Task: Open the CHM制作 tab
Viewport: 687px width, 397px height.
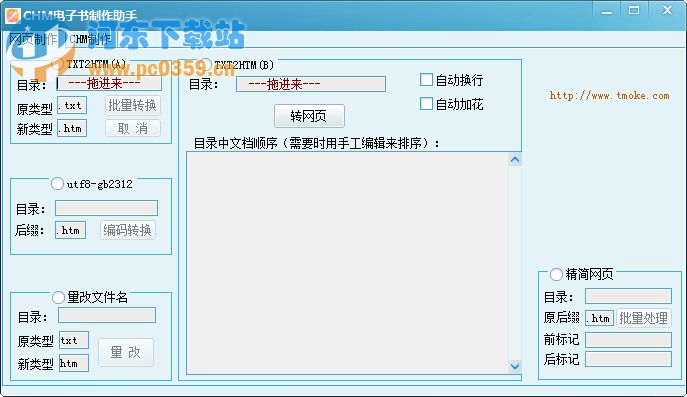Action: point(90,39)
